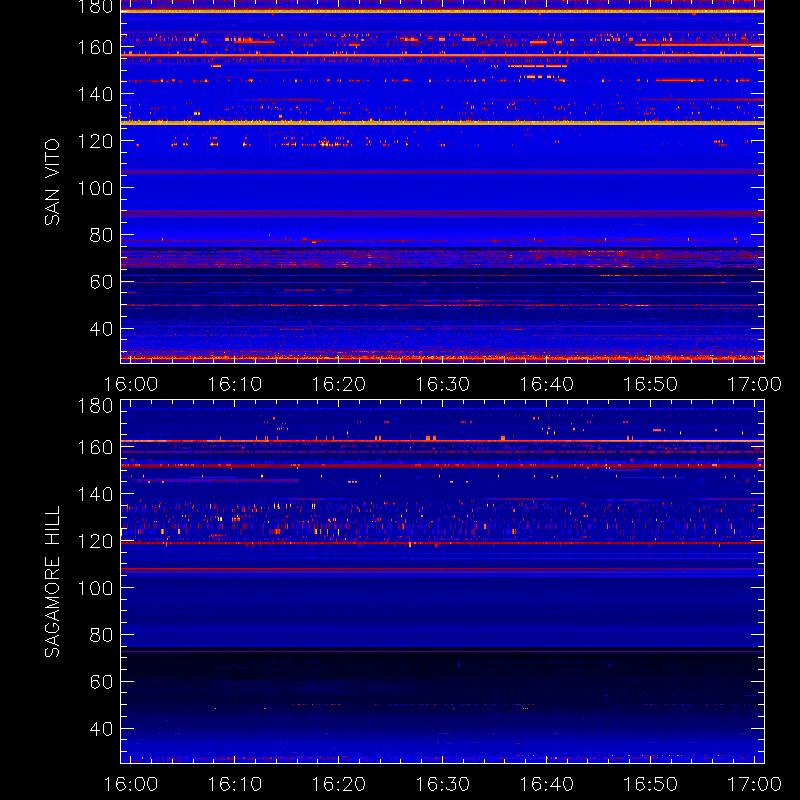Click the SAN VITO vertical axis title
Image resolution: width=800 pixels, height=800 pixels.
point(52,182)
